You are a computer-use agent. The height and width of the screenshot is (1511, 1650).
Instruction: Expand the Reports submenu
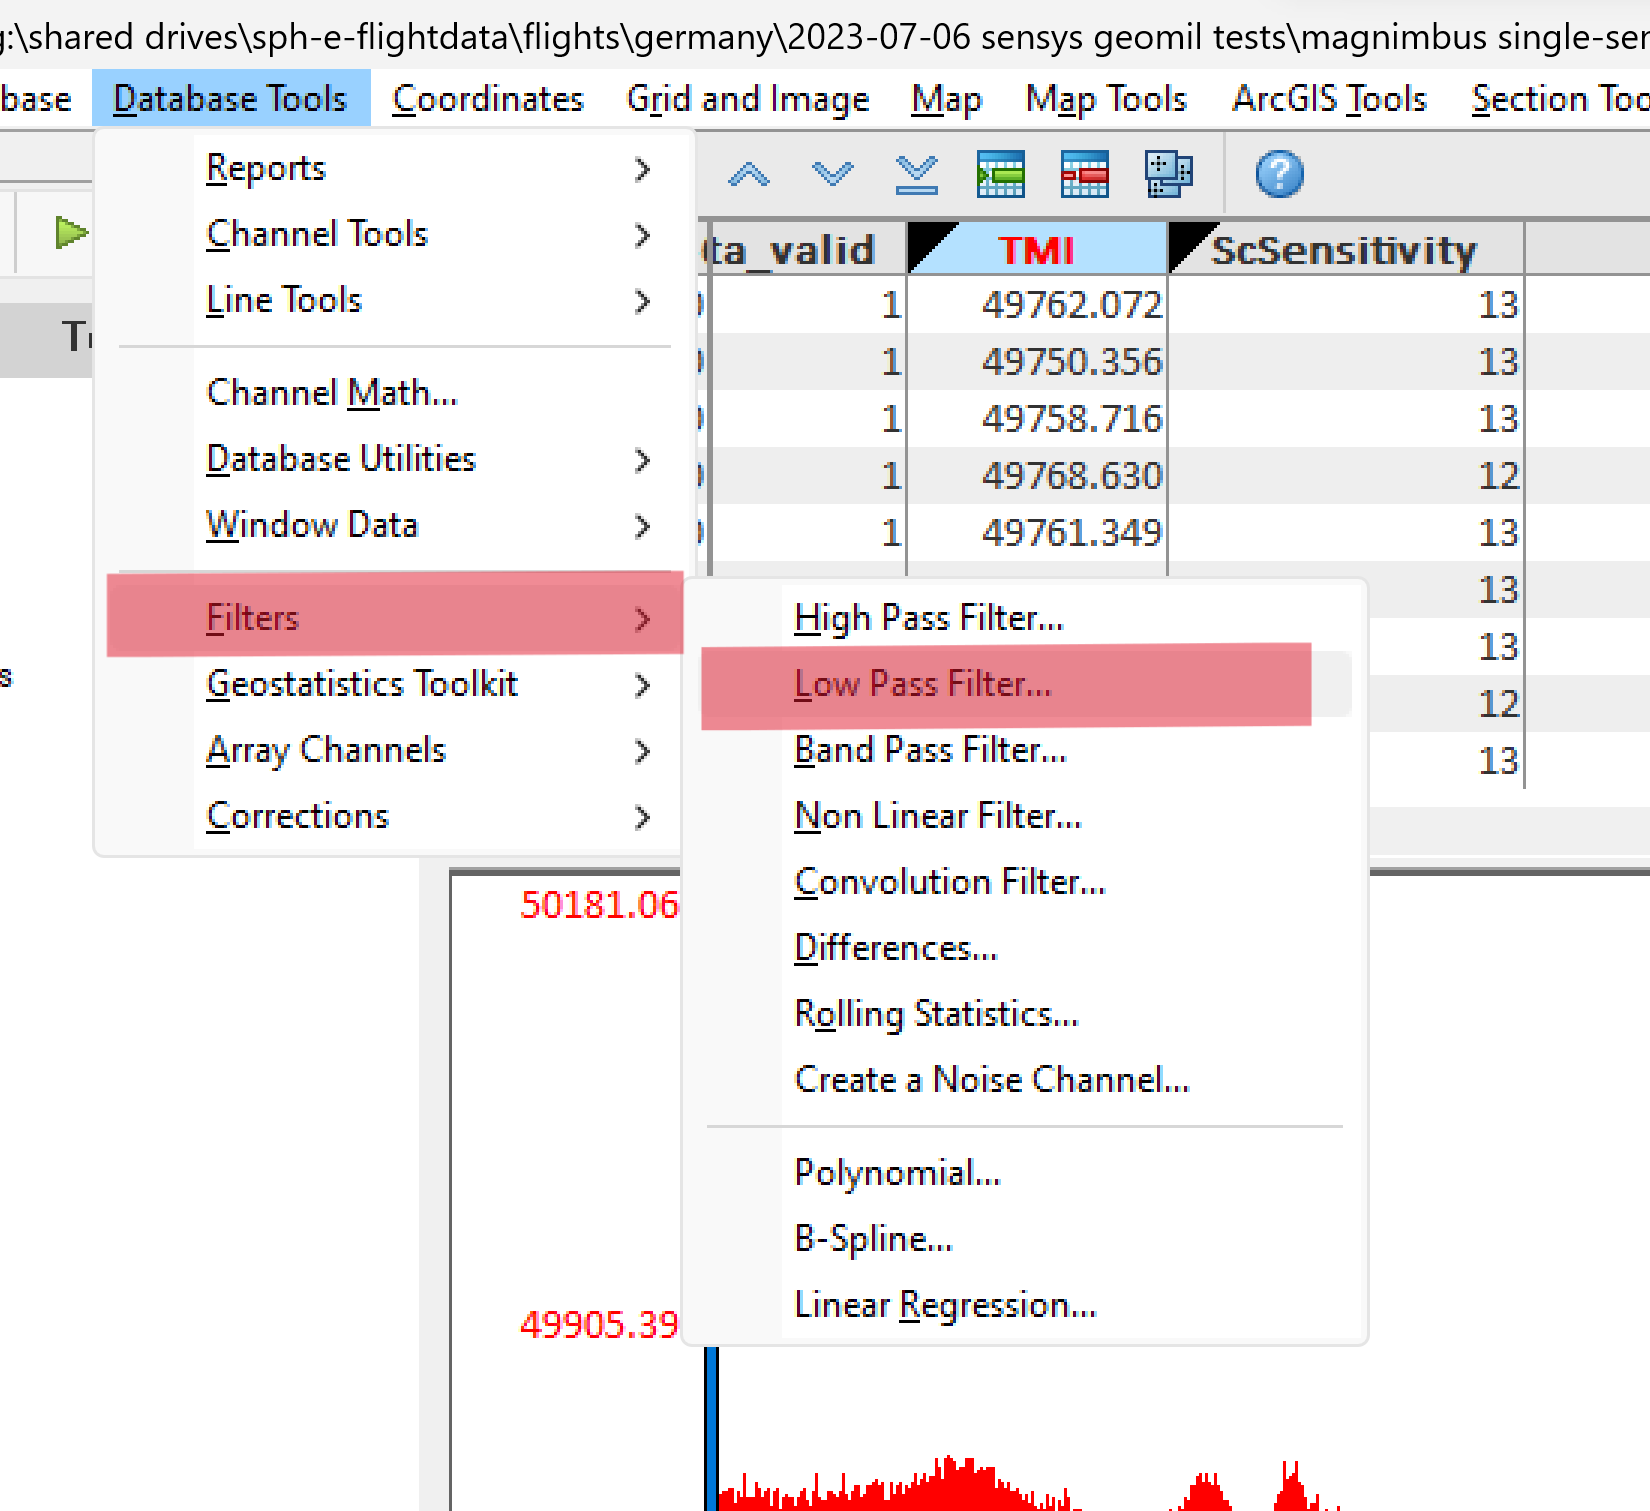[x=265, y=168]
